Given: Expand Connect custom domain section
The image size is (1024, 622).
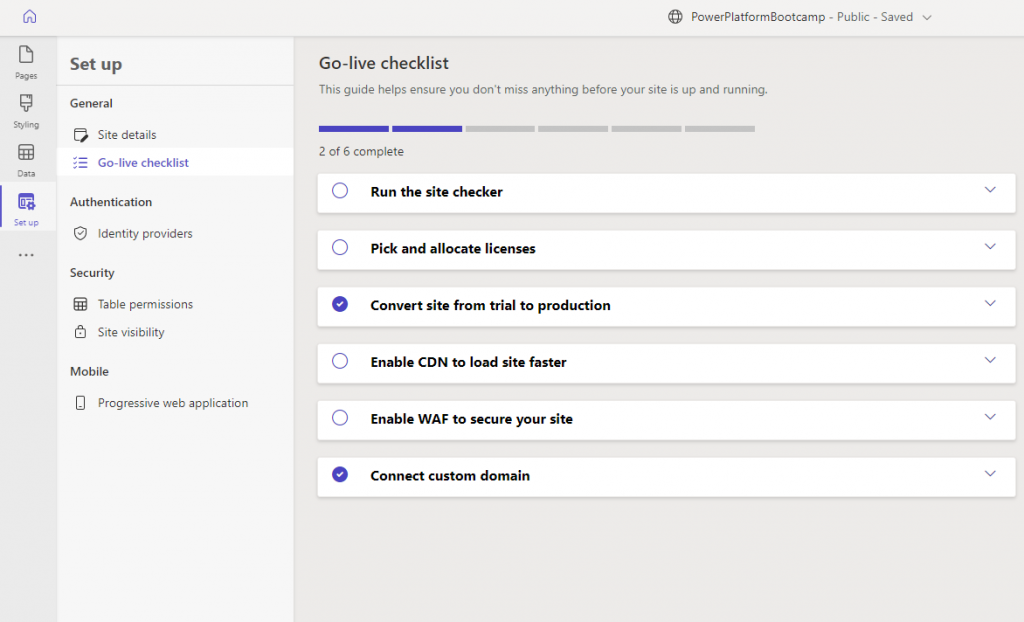Looking at the screenshot, I should 990,474.
